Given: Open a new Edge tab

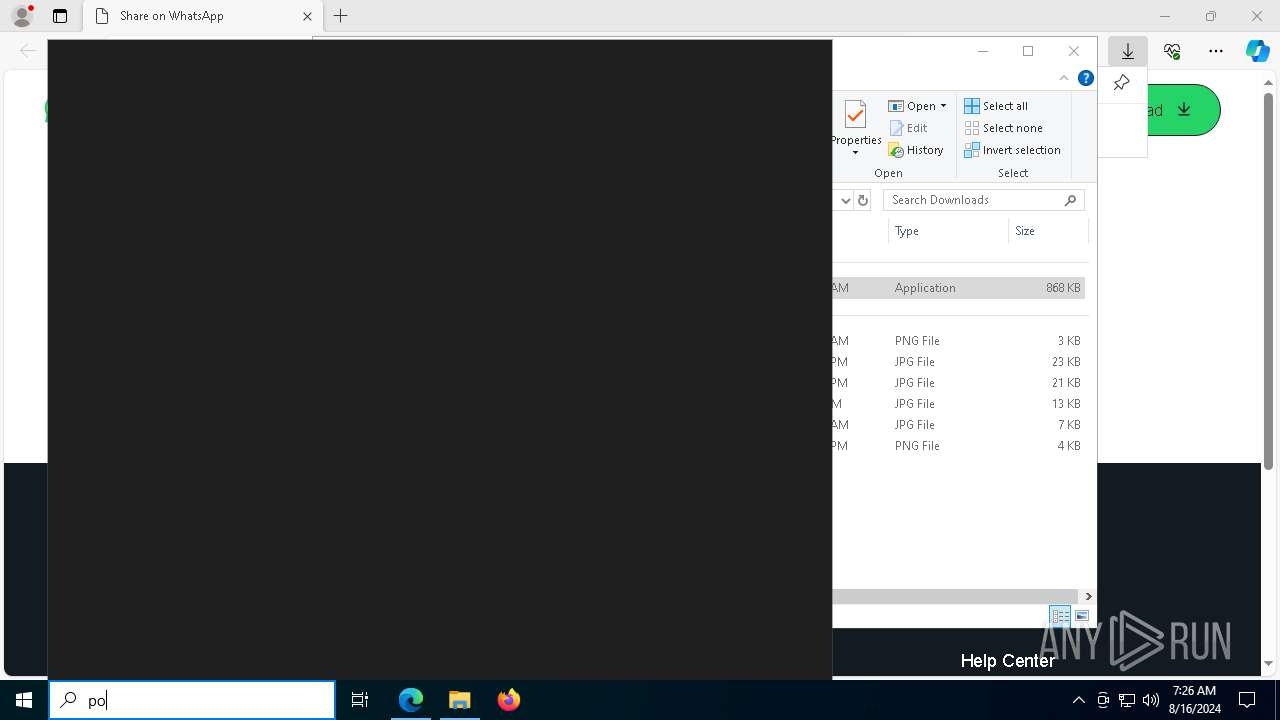Looking at the screenshot, I should click(340, 16).
